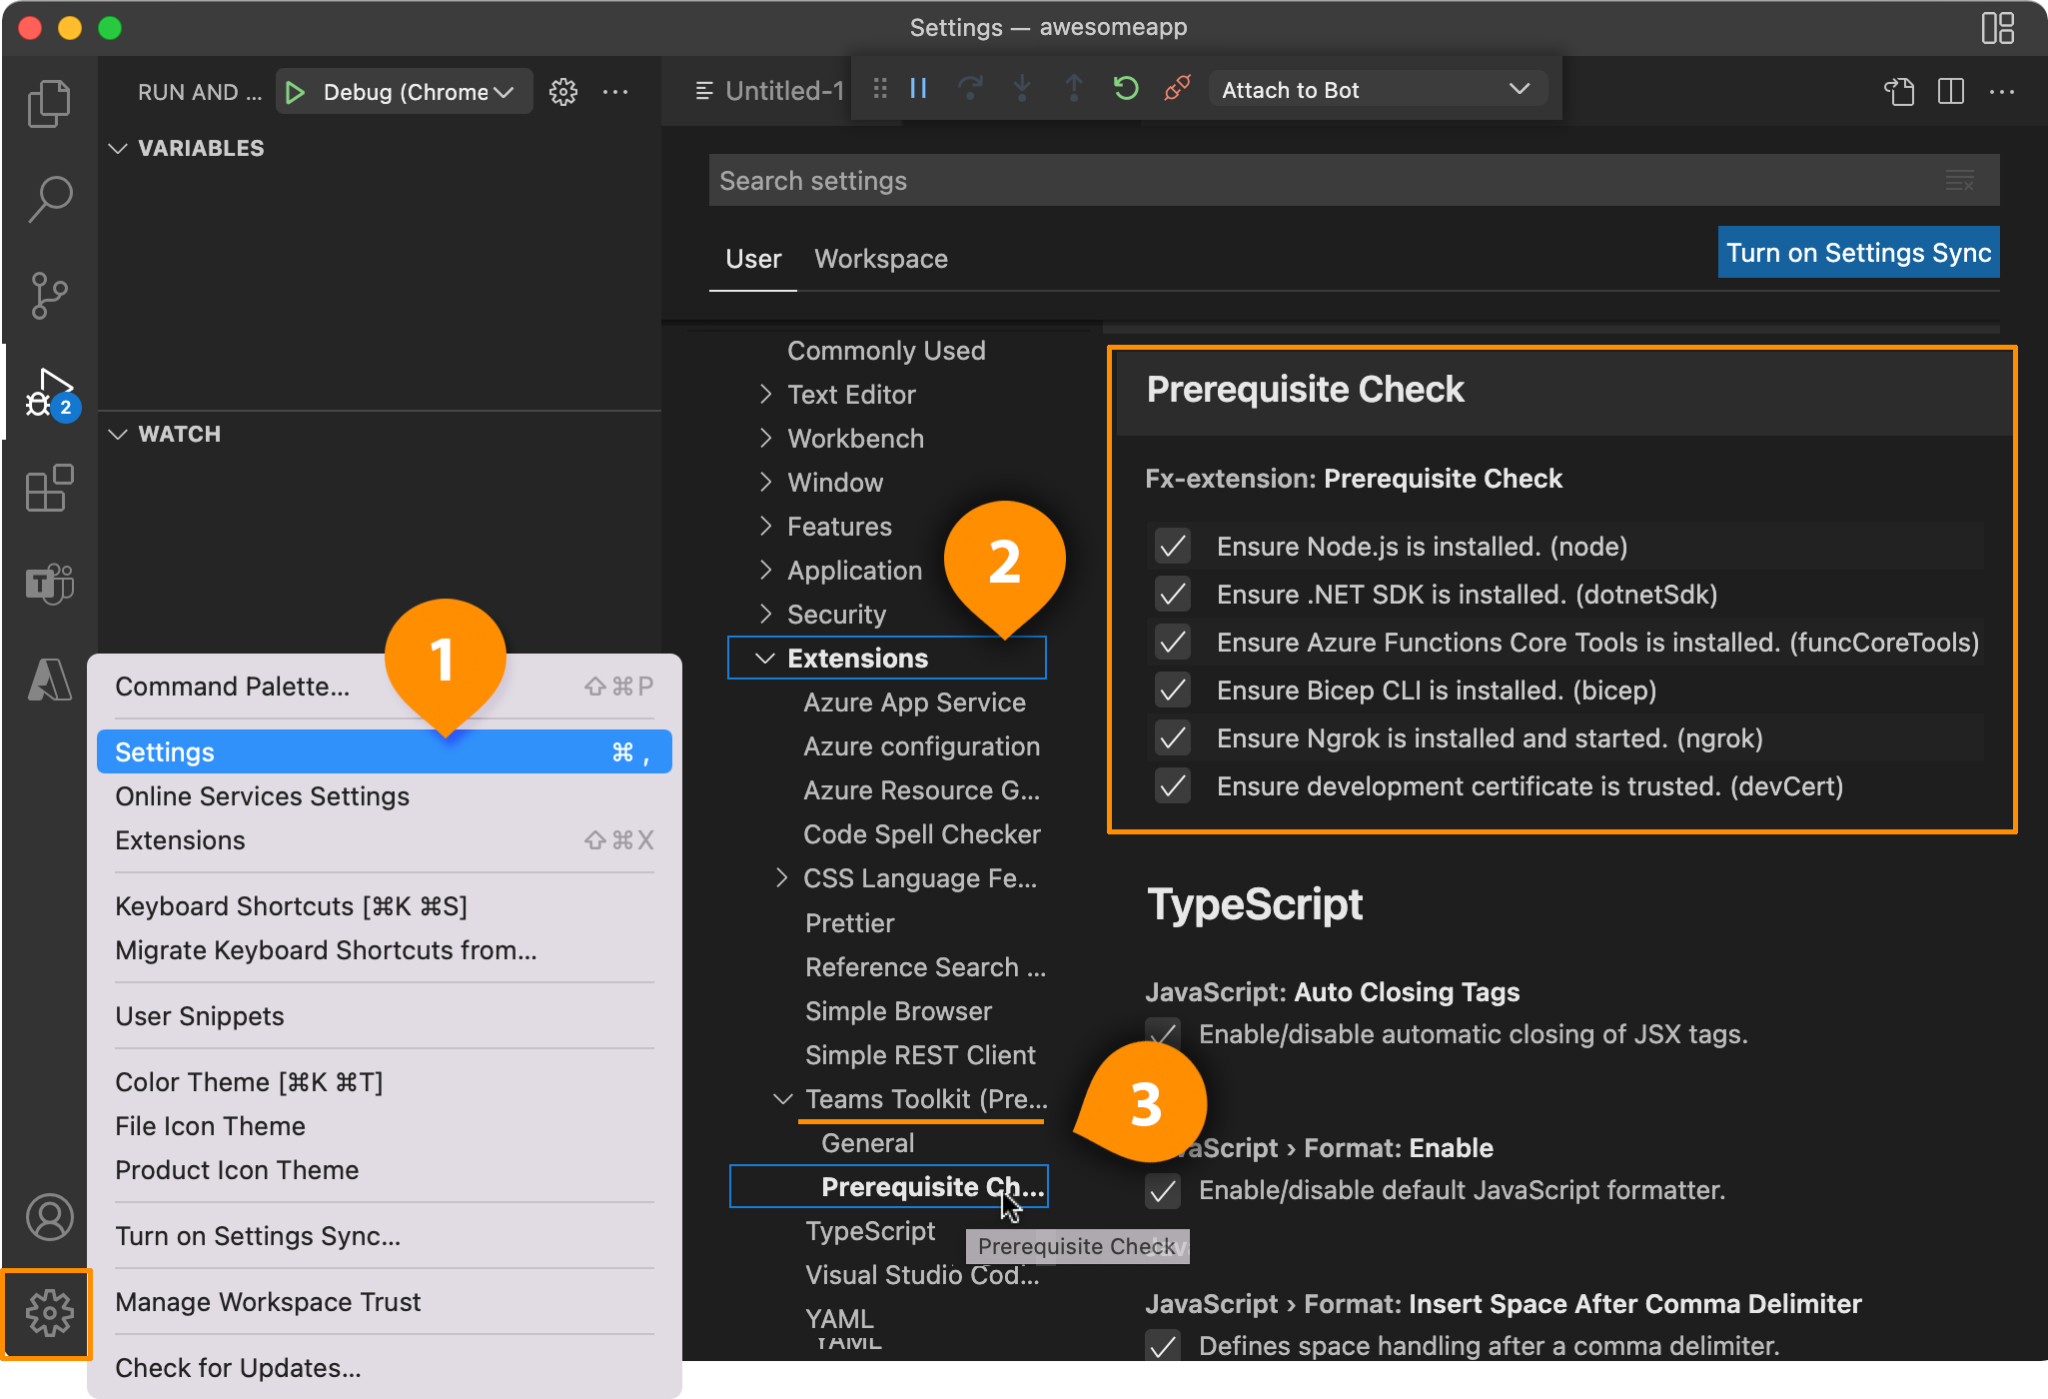Choose Keyboard Shortcuts from the menu
Viewport: 2048px width, 1399px height.
pos(291,906)
